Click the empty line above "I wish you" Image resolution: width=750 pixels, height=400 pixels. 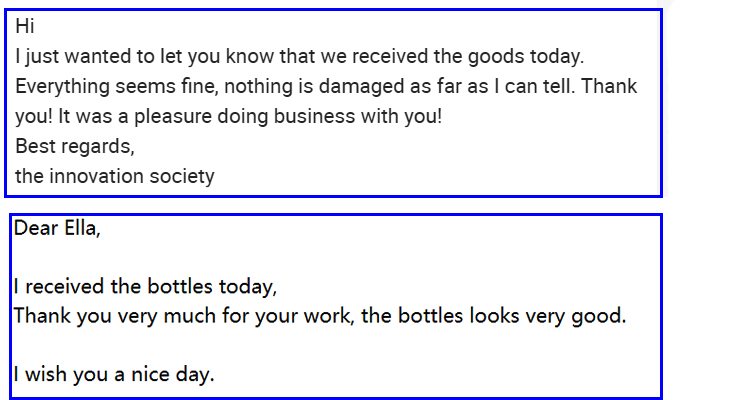(300, 347)
